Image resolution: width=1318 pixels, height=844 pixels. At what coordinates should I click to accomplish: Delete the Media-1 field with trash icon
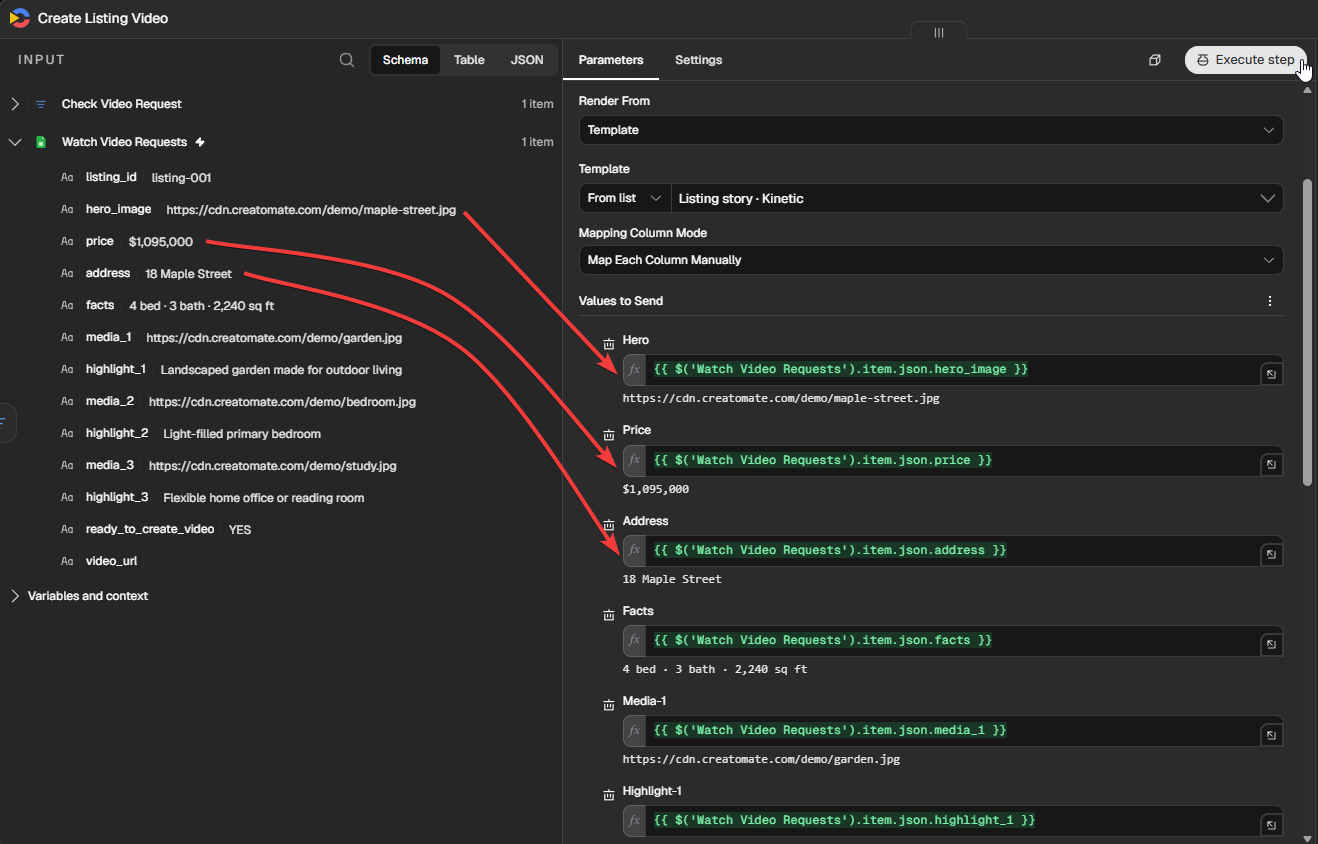coord(609,705)
